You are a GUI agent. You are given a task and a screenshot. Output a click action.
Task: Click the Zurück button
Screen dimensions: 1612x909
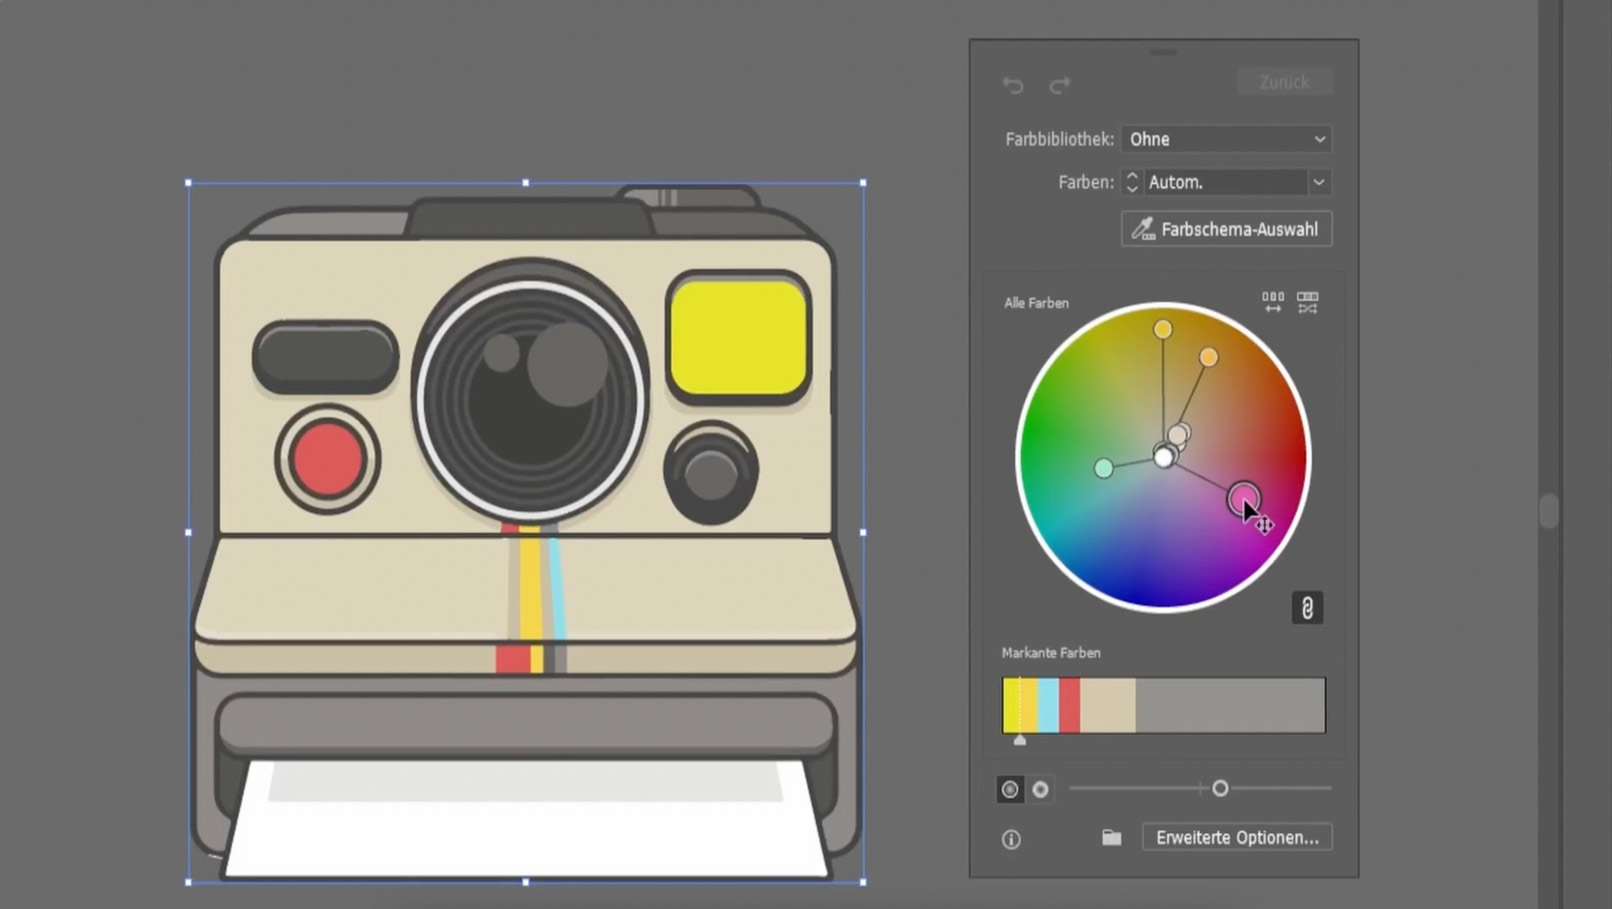tap(1285, 82)
